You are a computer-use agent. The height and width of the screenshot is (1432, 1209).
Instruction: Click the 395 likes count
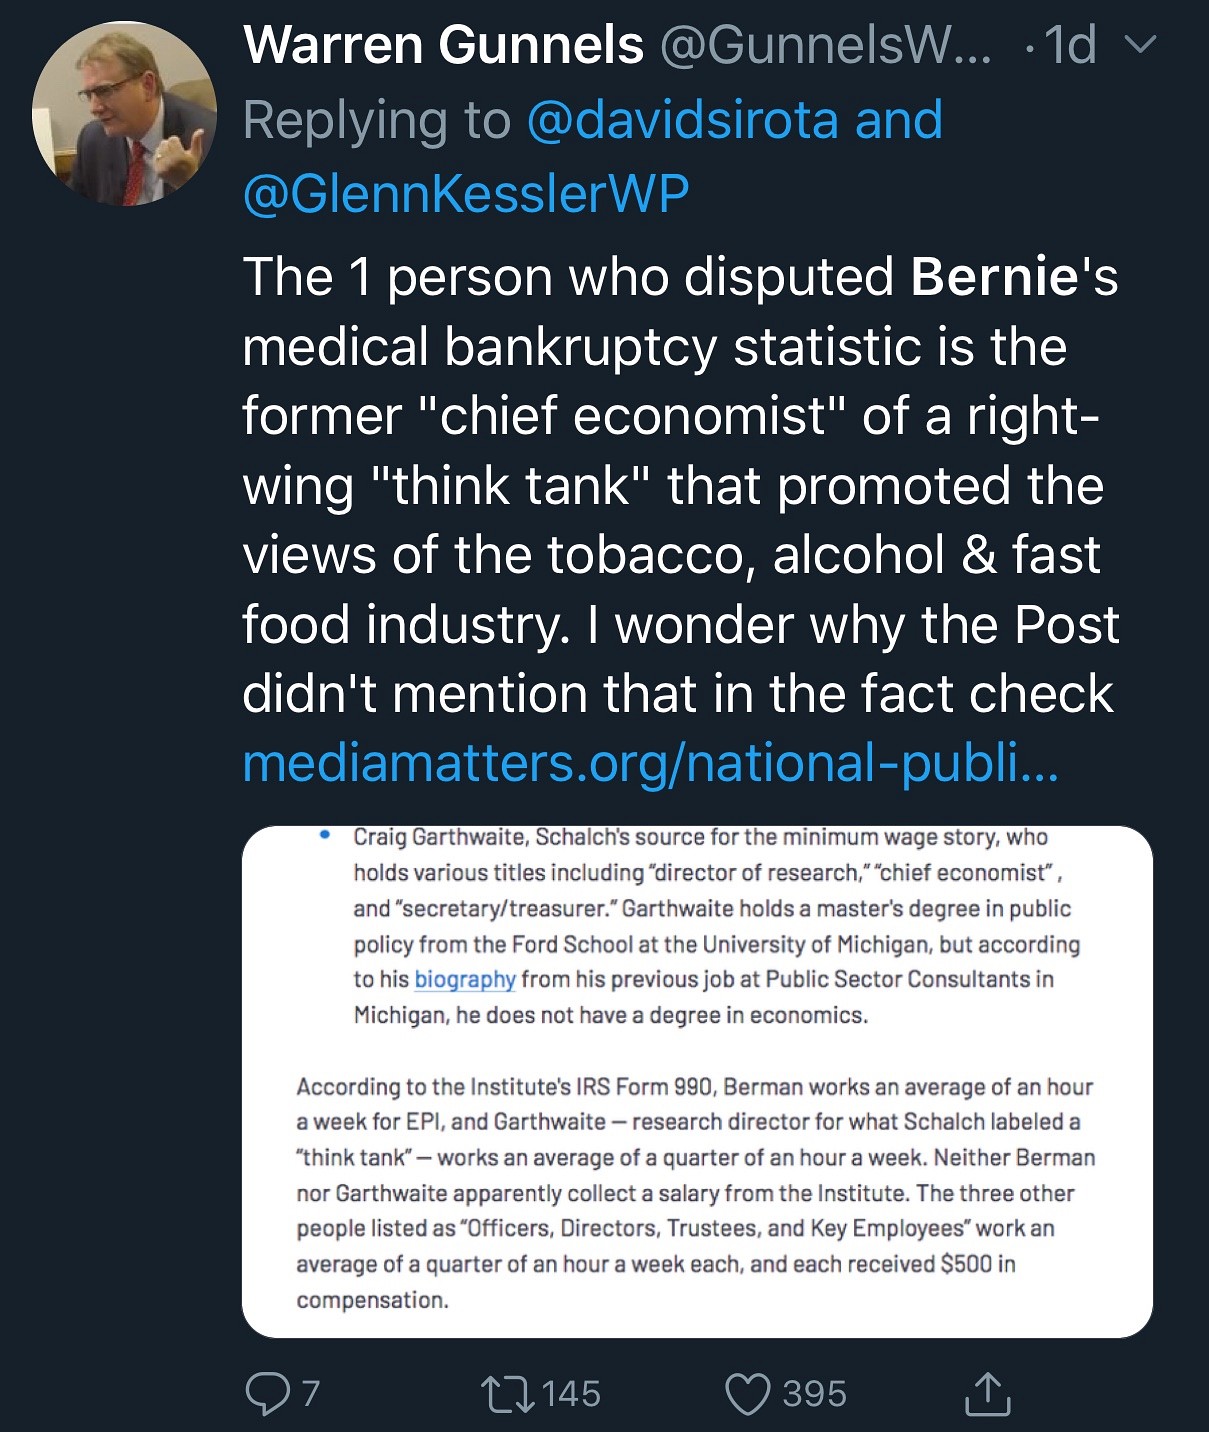(x=814, y=1393)
